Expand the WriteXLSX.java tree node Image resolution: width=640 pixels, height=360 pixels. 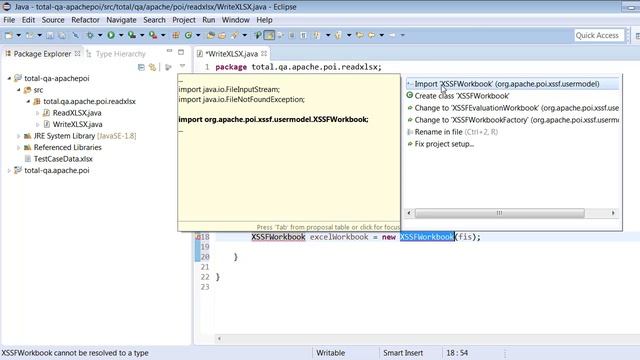coord(37,124)
